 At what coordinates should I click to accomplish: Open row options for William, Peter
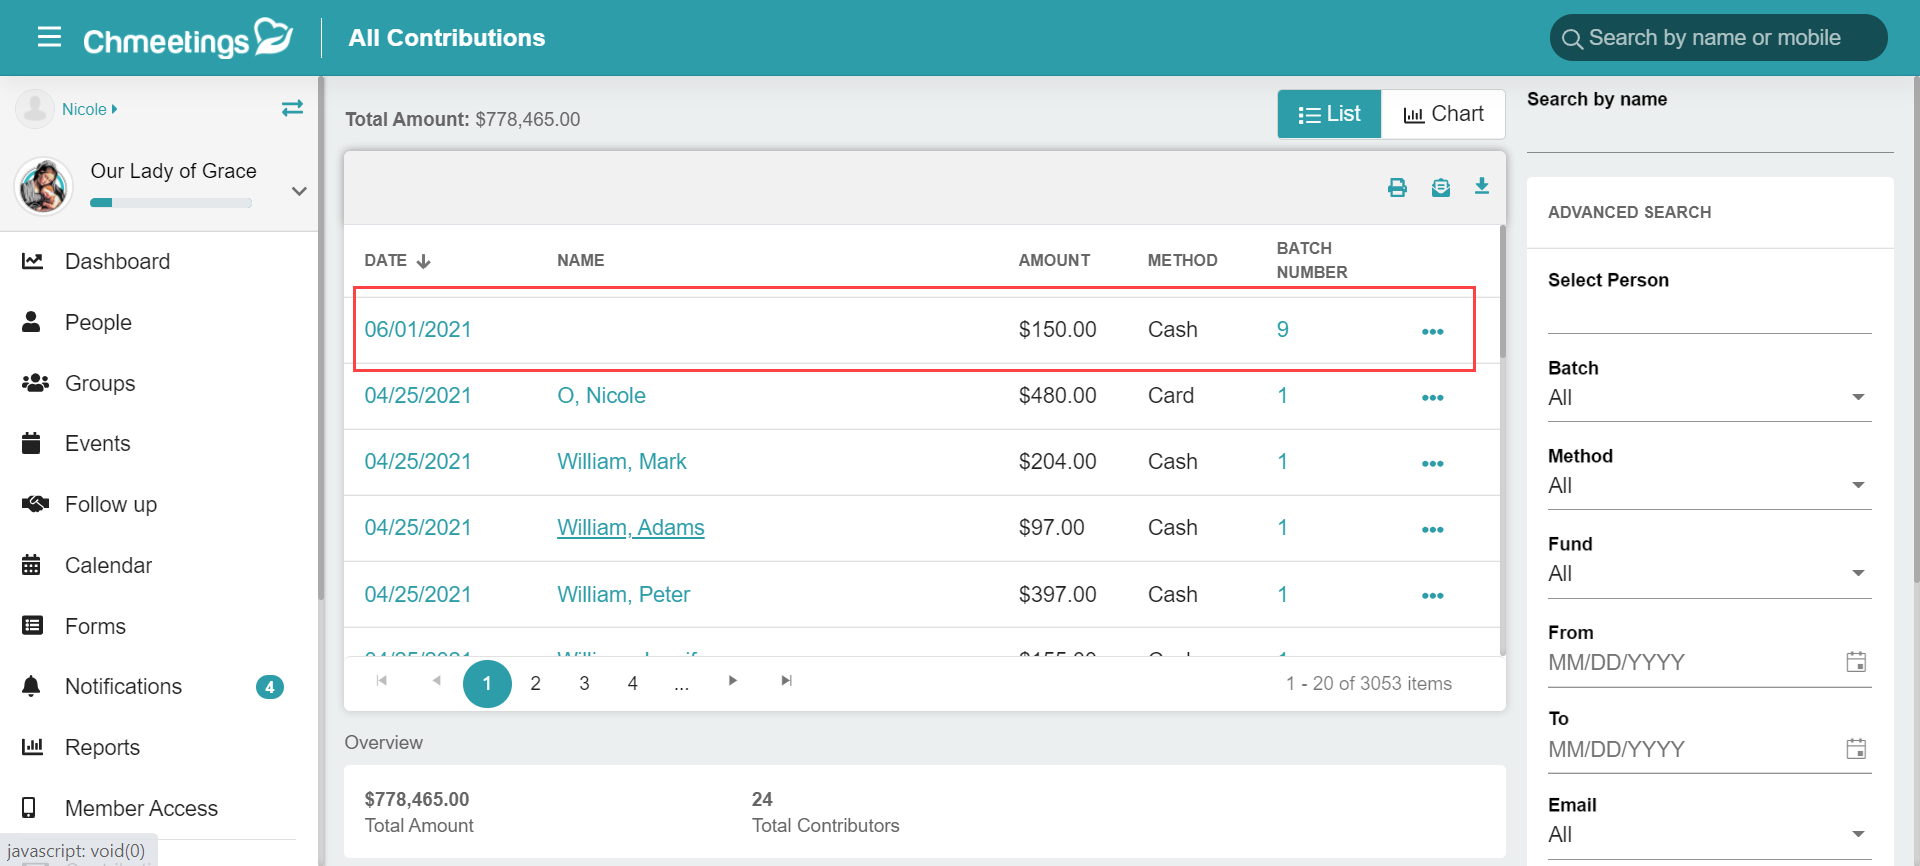pyautogui.click(x=1432, y=595)
